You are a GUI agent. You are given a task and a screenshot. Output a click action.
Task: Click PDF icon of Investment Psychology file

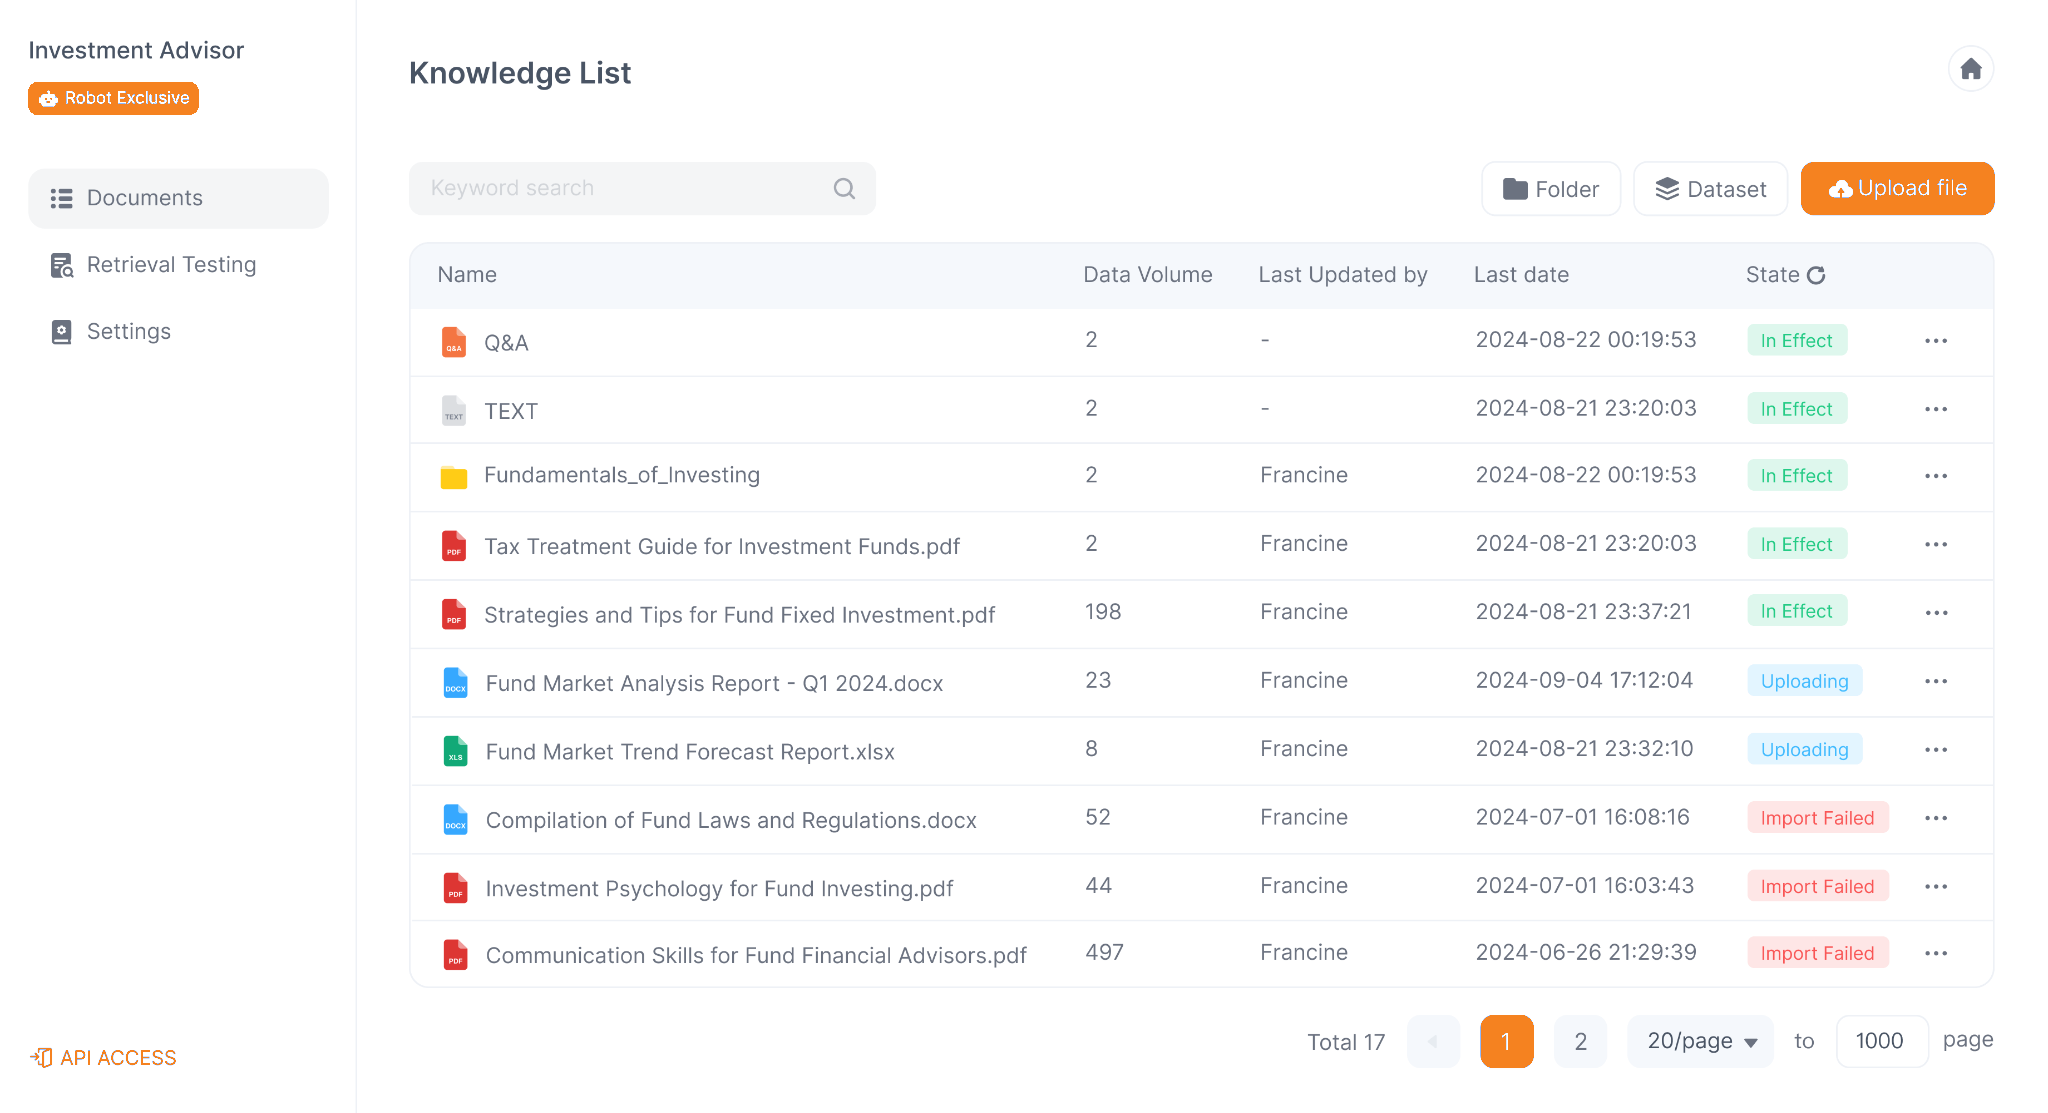455,888
